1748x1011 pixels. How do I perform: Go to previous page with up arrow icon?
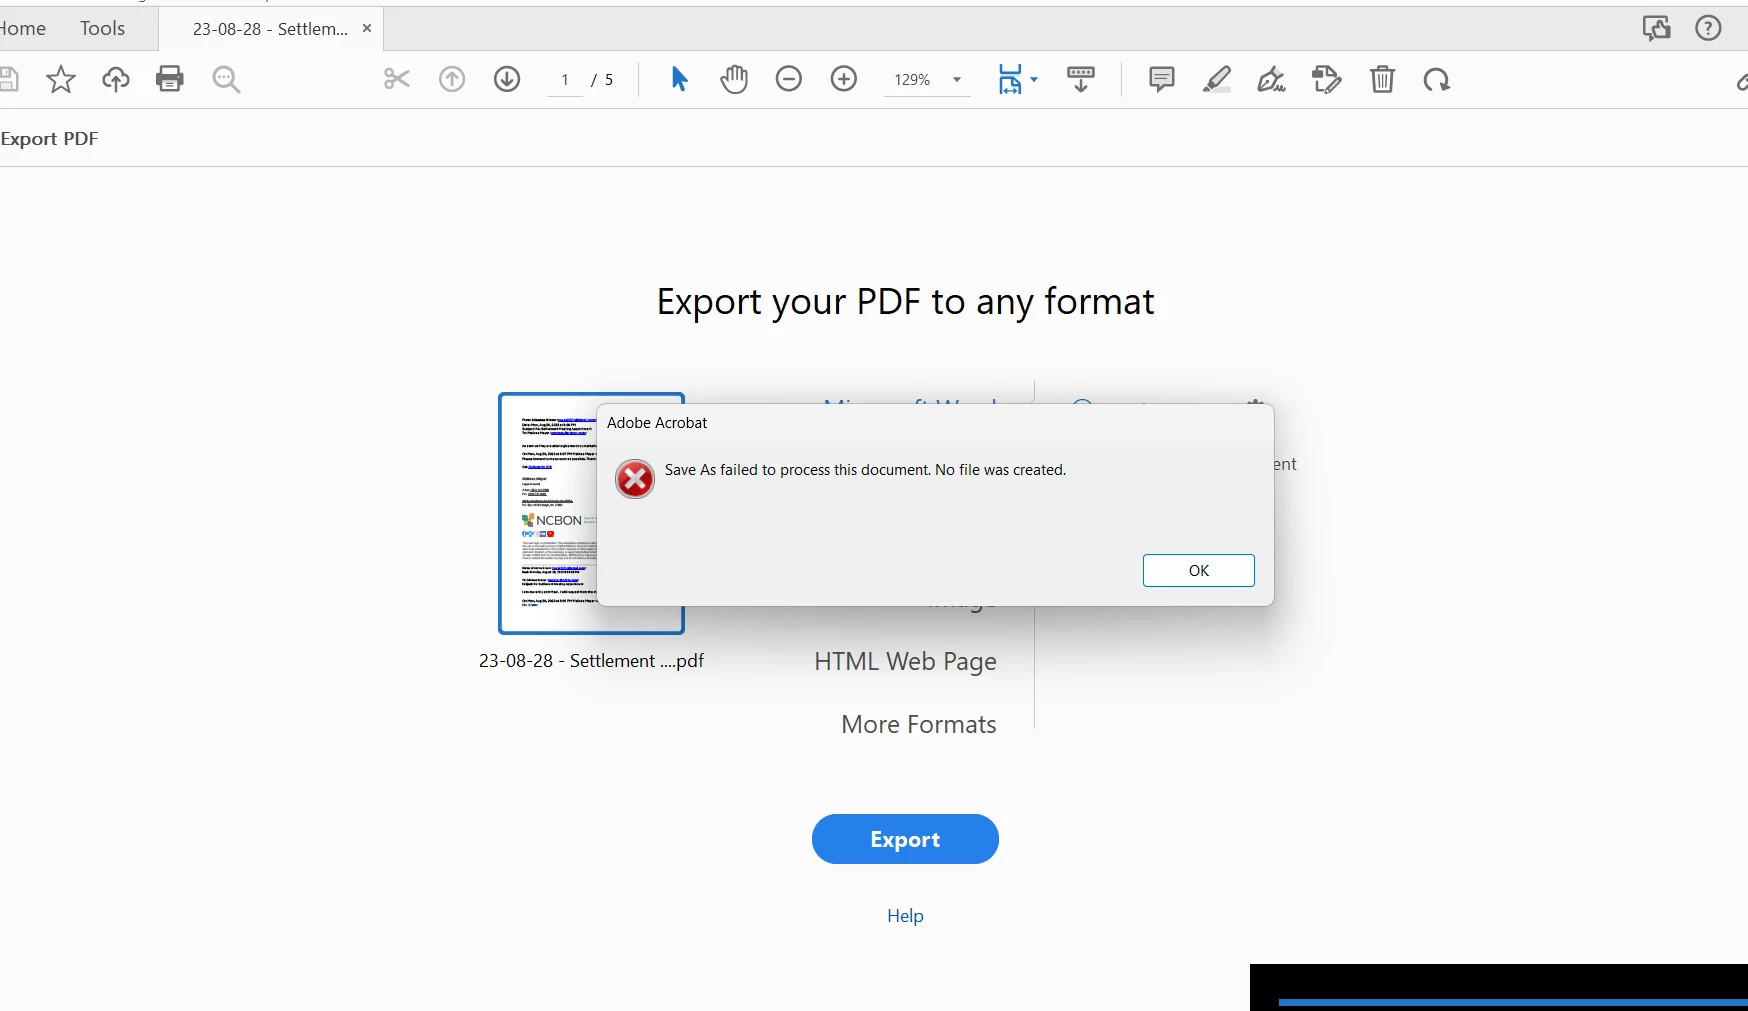click(x=452, y=79)
